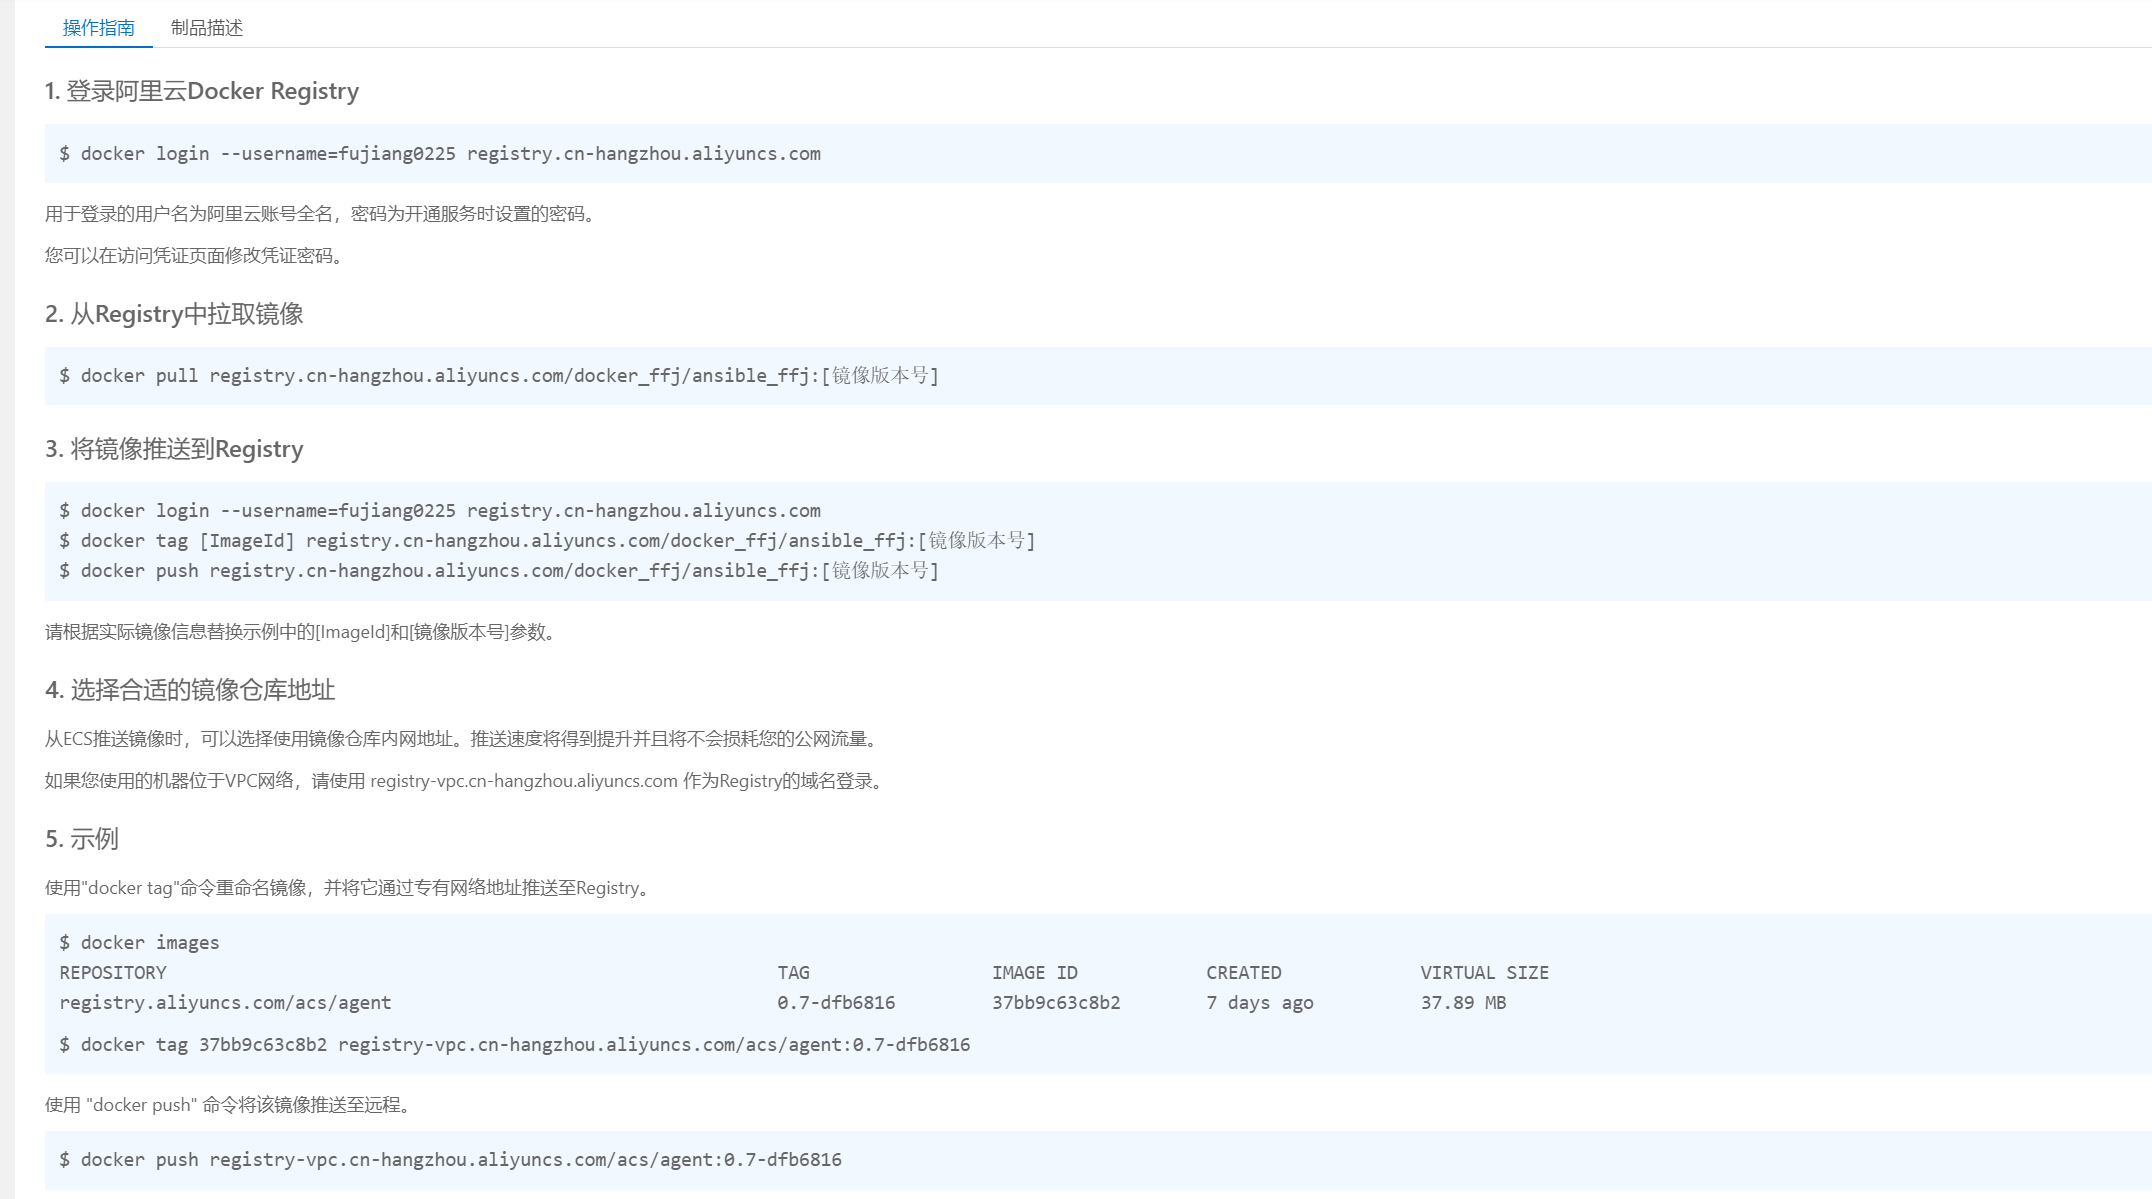Click the '4. 选择合适的镜像仓库地址' heading

coord(190,690)
